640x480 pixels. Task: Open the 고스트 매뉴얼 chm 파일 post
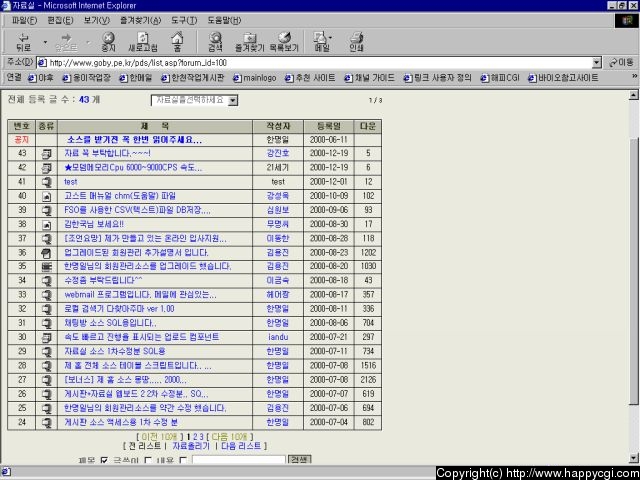point(120,196)
